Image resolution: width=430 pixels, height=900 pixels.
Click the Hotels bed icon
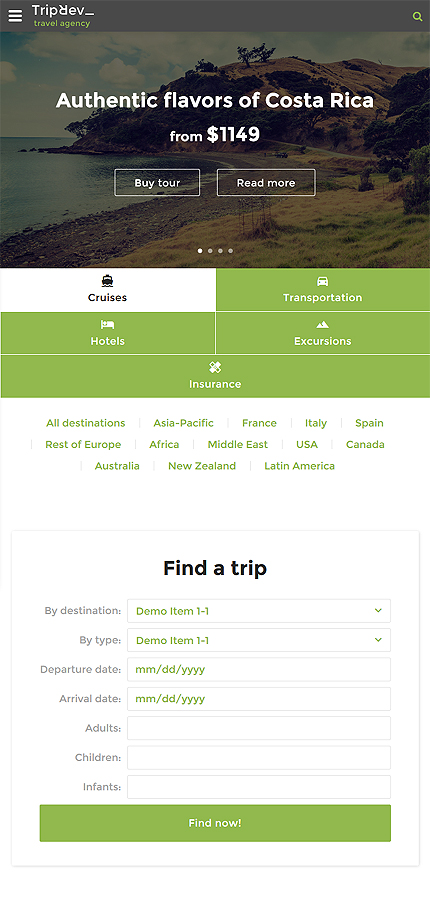point(107,325)
